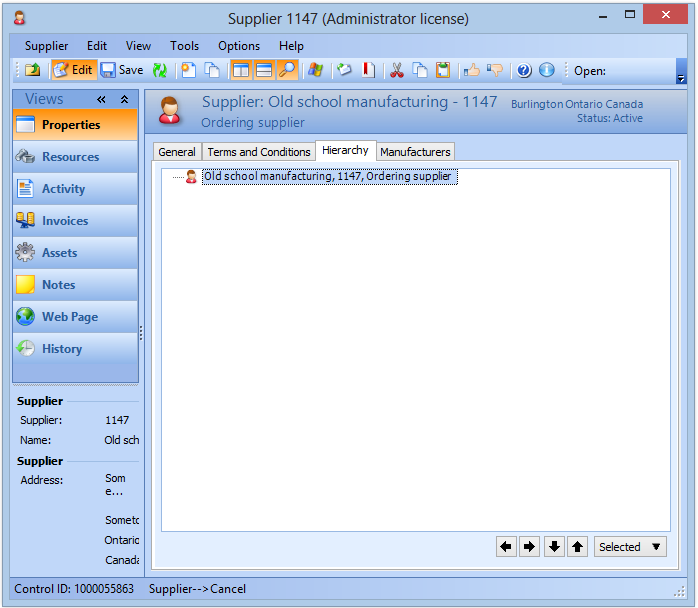Toggle Edit mode in the toolbar

73,70
